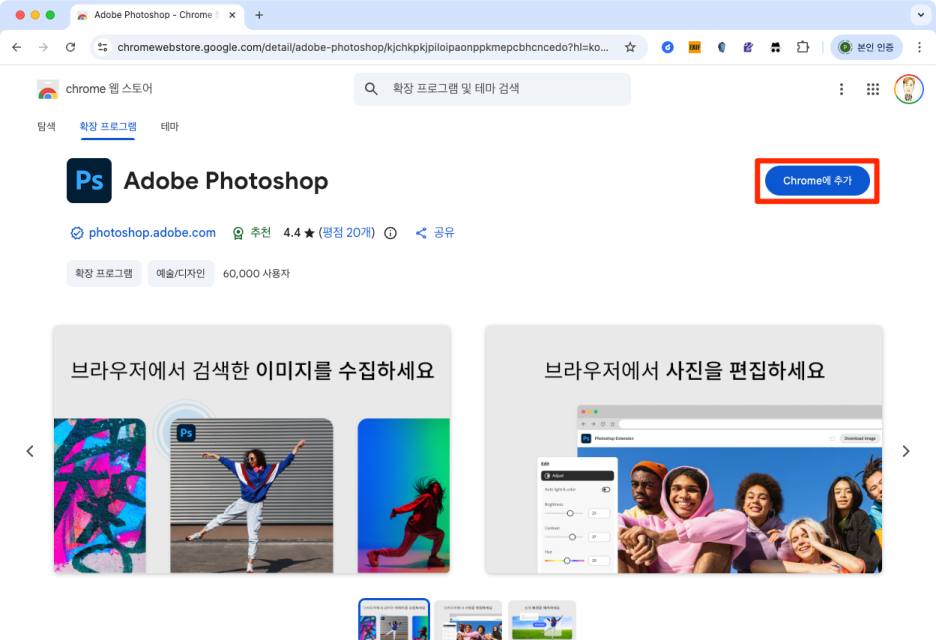Open photoshop.adobe.com link
Image resolution: width=936 pixels, height=640 pixels.
pos(152,233)
